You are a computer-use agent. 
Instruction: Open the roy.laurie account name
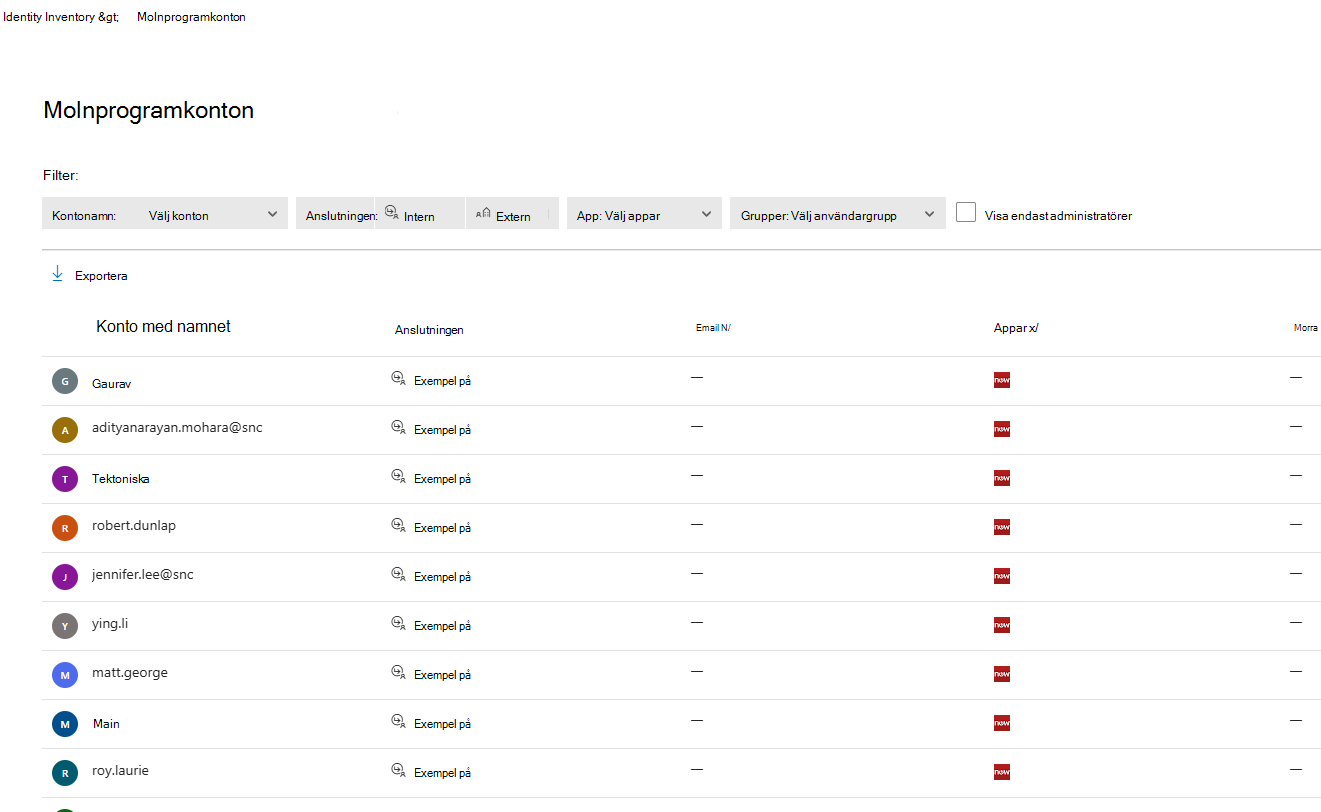(x=120, y=770)
